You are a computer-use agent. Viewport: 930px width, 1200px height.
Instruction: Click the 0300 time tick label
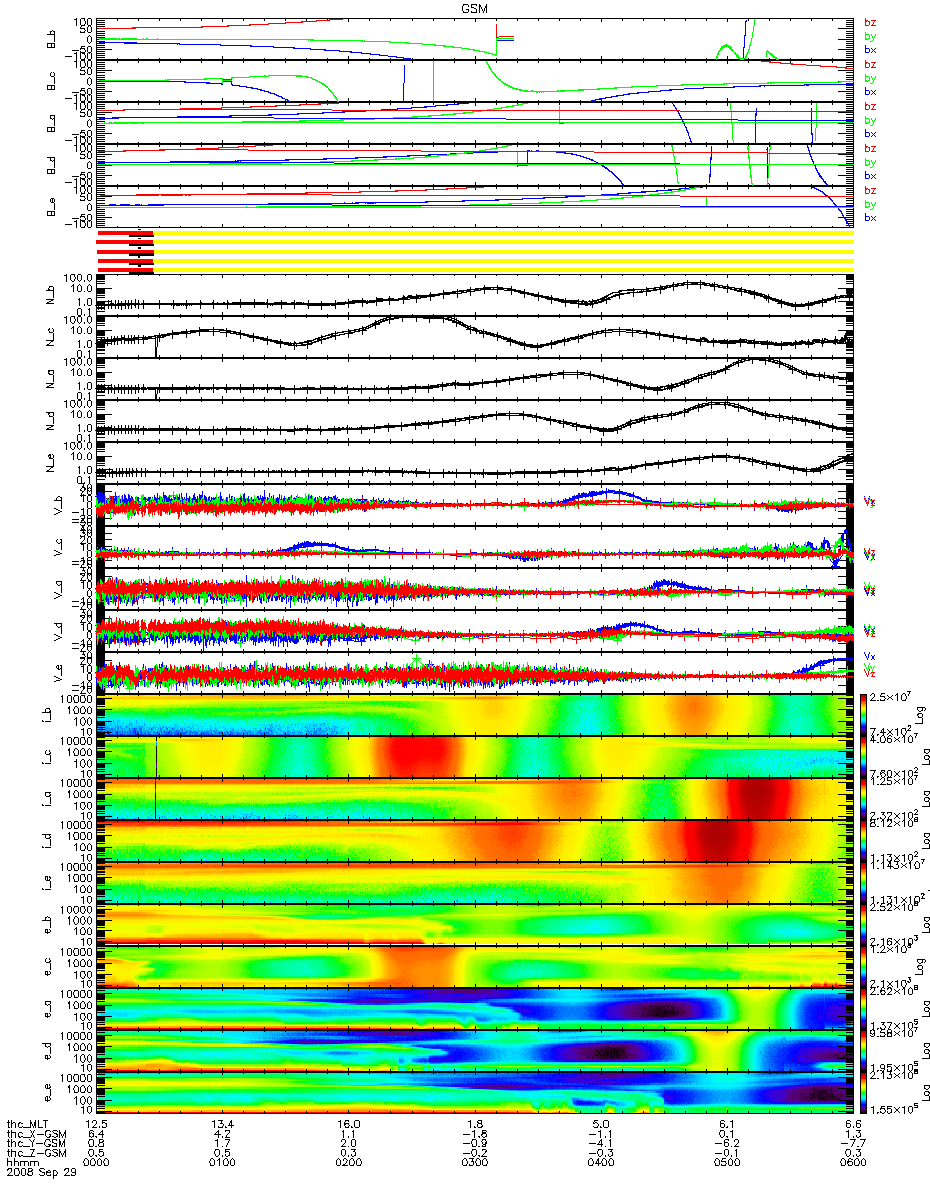coord(475,1164)
